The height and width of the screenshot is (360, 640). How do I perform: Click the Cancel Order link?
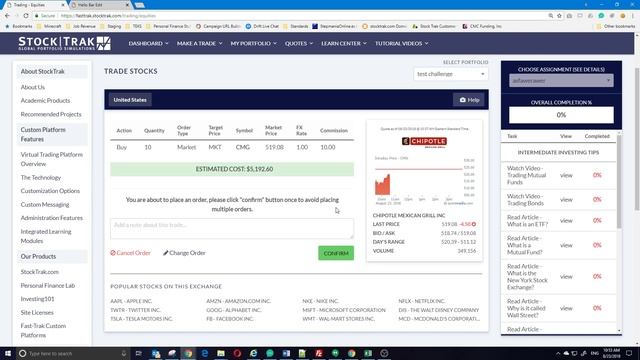tap(130, 253)
